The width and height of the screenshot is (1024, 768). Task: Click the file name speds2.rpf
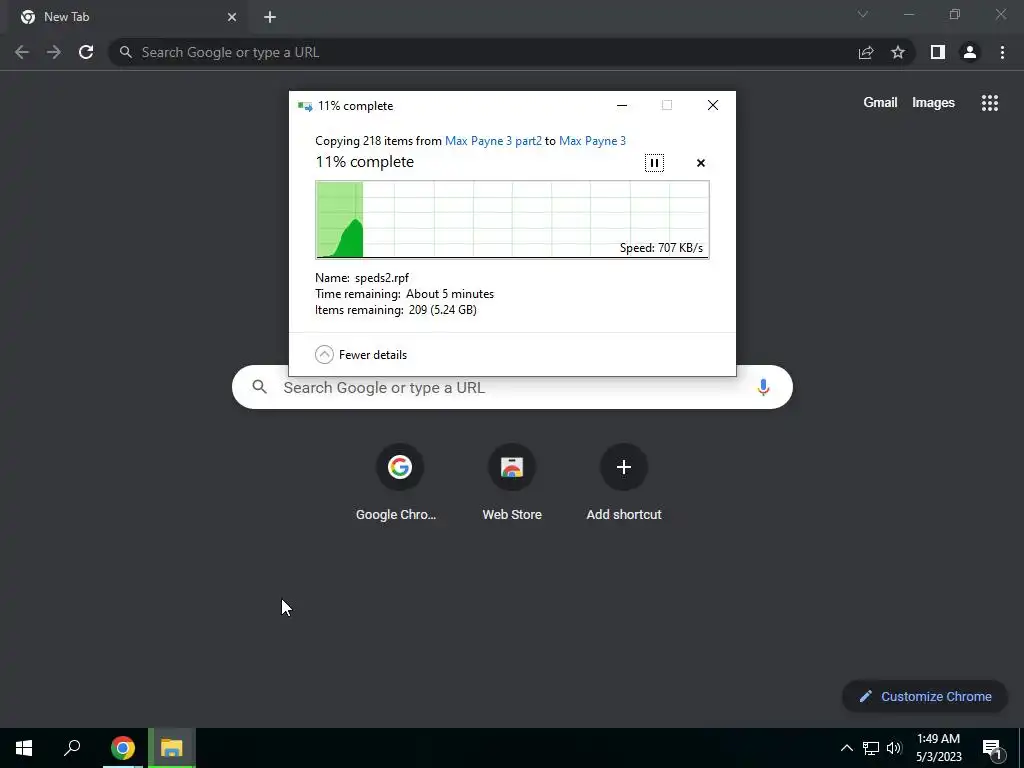click(381, 278)
